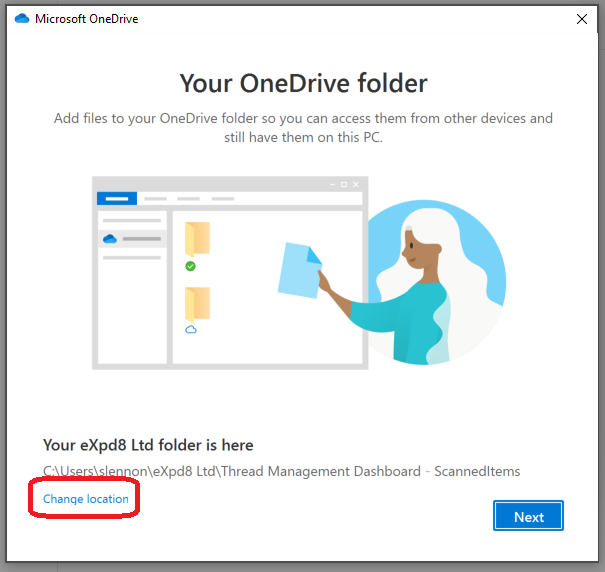
Task: Select the folder path text C:\Users\slennon\eXpd8 Ltd
Action: [281, 471]
